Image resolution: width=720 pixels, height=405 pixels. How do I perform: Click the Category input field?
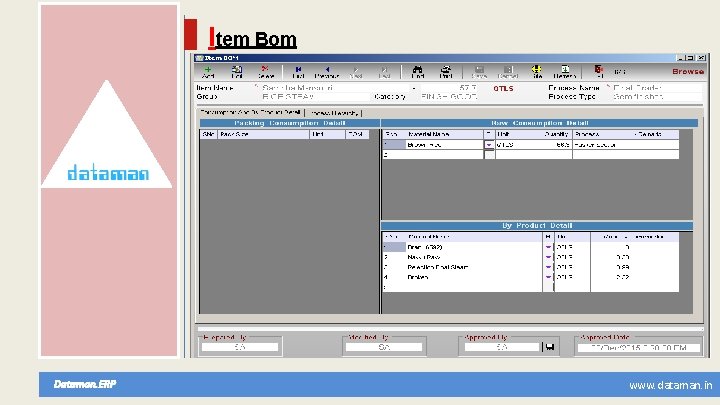(450, 96)
